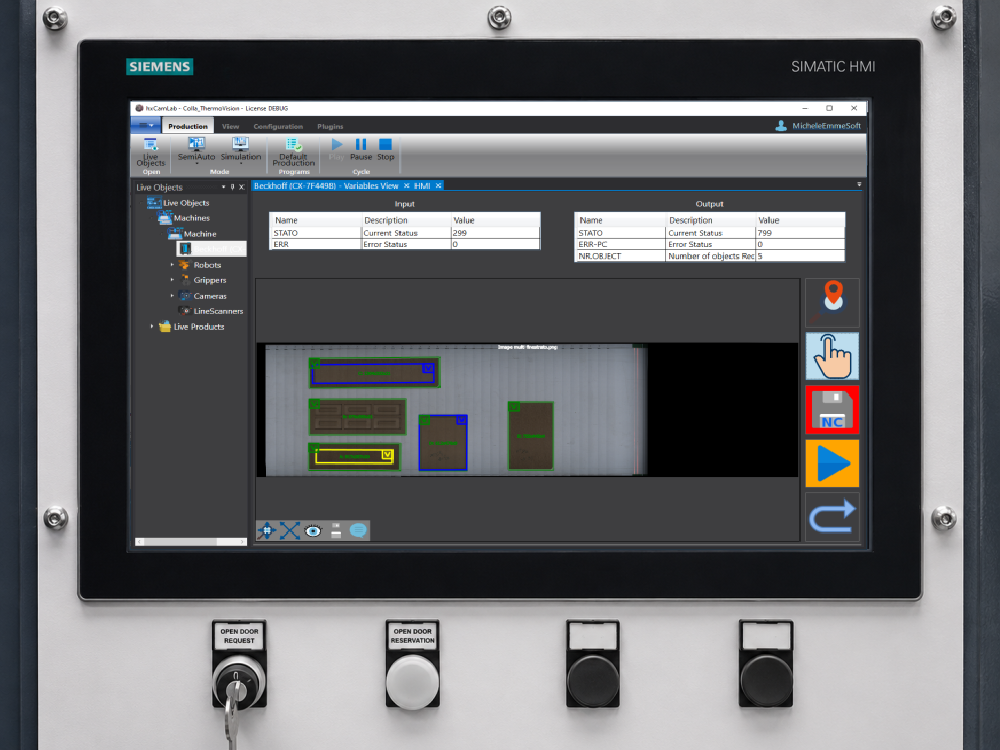Click the Input table value 299

point(495,233)
